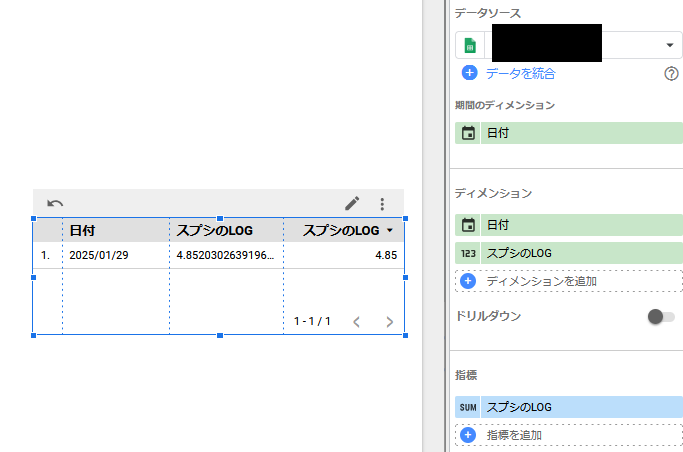Click 指標を追加 button
683x452 pixels.
pyautogui.click(x=514, y=435)
